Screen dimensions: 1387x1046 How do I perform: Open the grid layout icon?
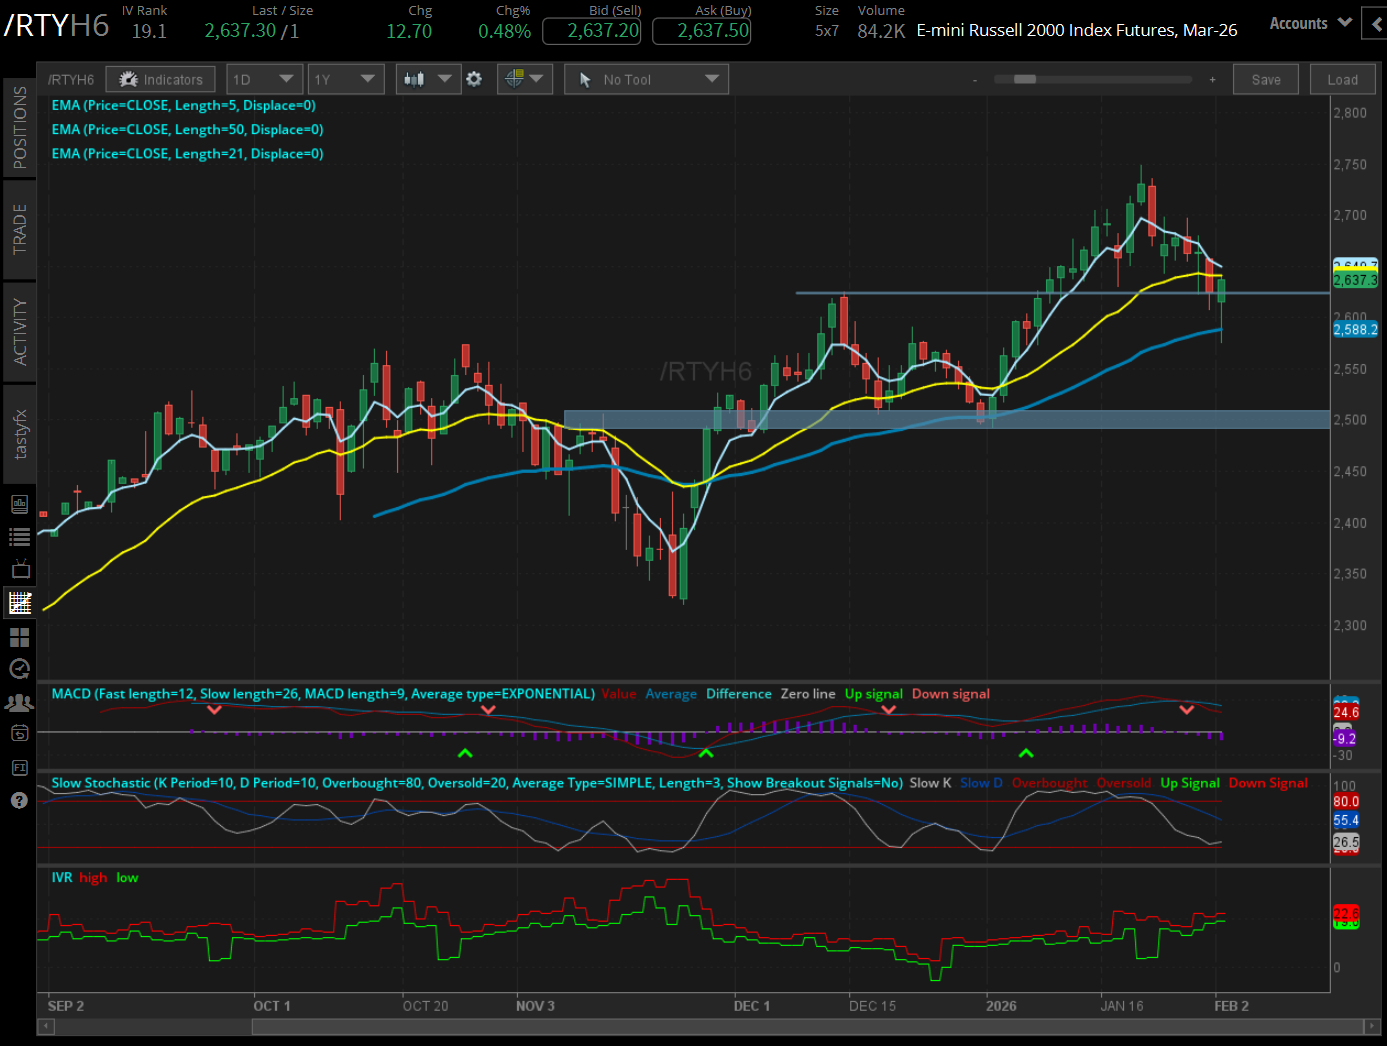pyautogui.click(x=19, y=635)
